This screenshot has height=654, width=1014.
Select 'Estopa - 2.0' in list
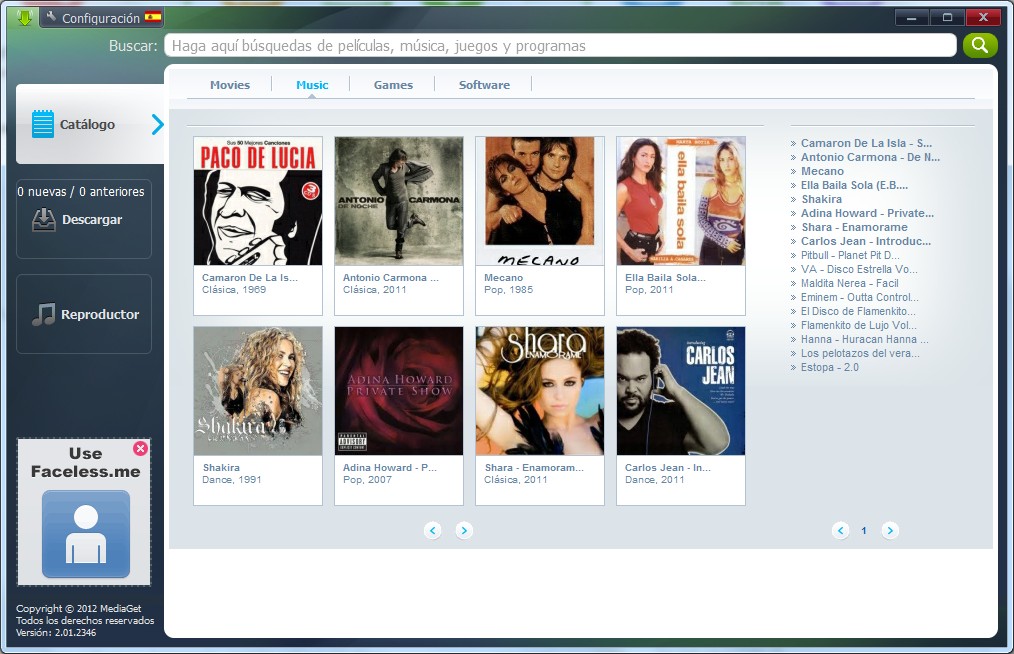click(830, 367)
